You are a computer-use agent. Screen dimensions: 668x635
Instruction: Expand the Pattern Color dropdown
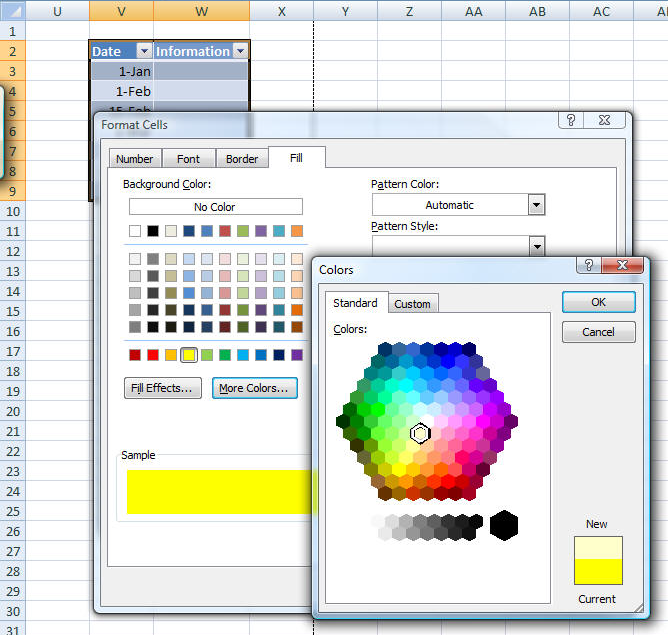click(537, 205)
